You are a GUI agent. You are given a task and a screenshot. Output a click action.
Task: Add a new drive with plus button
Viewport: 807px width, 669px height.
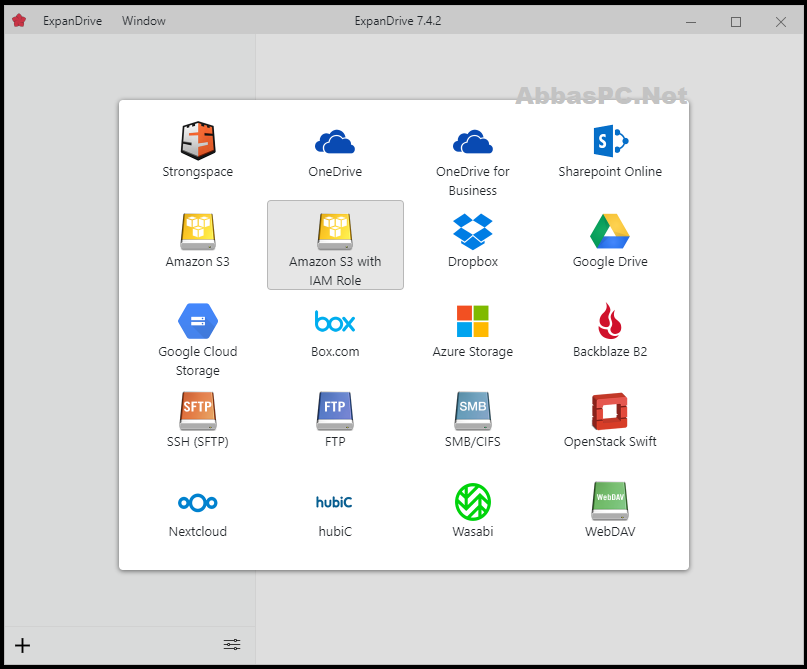click(23, 645)
